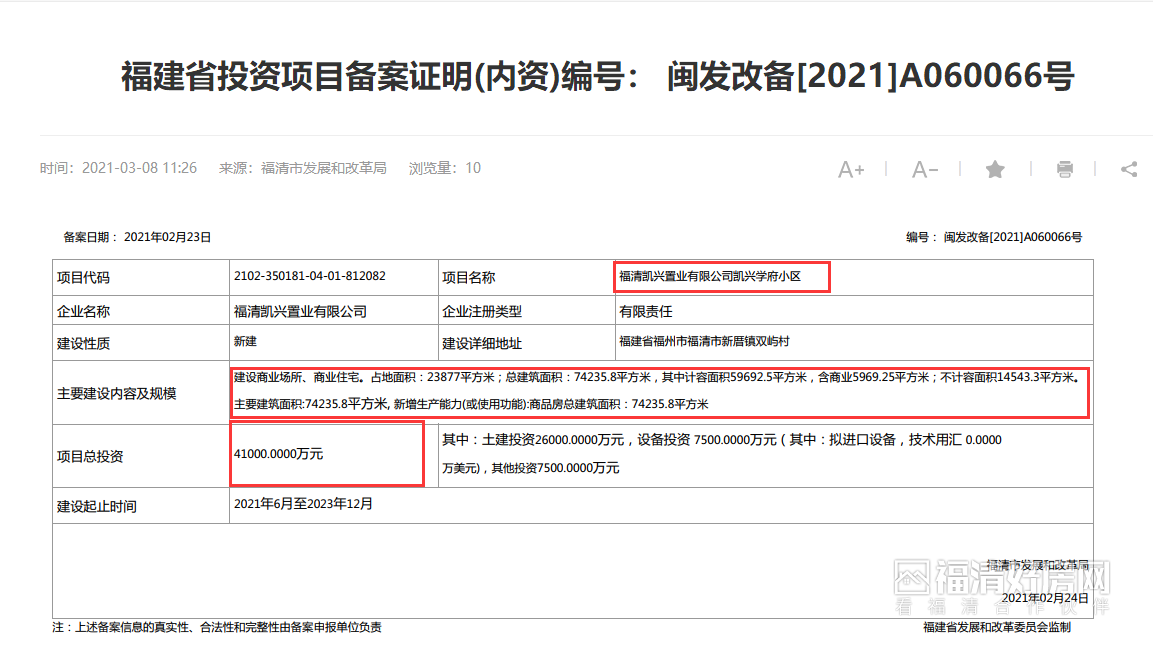Click the 项目总投资 label cell
This screenshot has width=1153, height=648.
click(x=140, y=456)
